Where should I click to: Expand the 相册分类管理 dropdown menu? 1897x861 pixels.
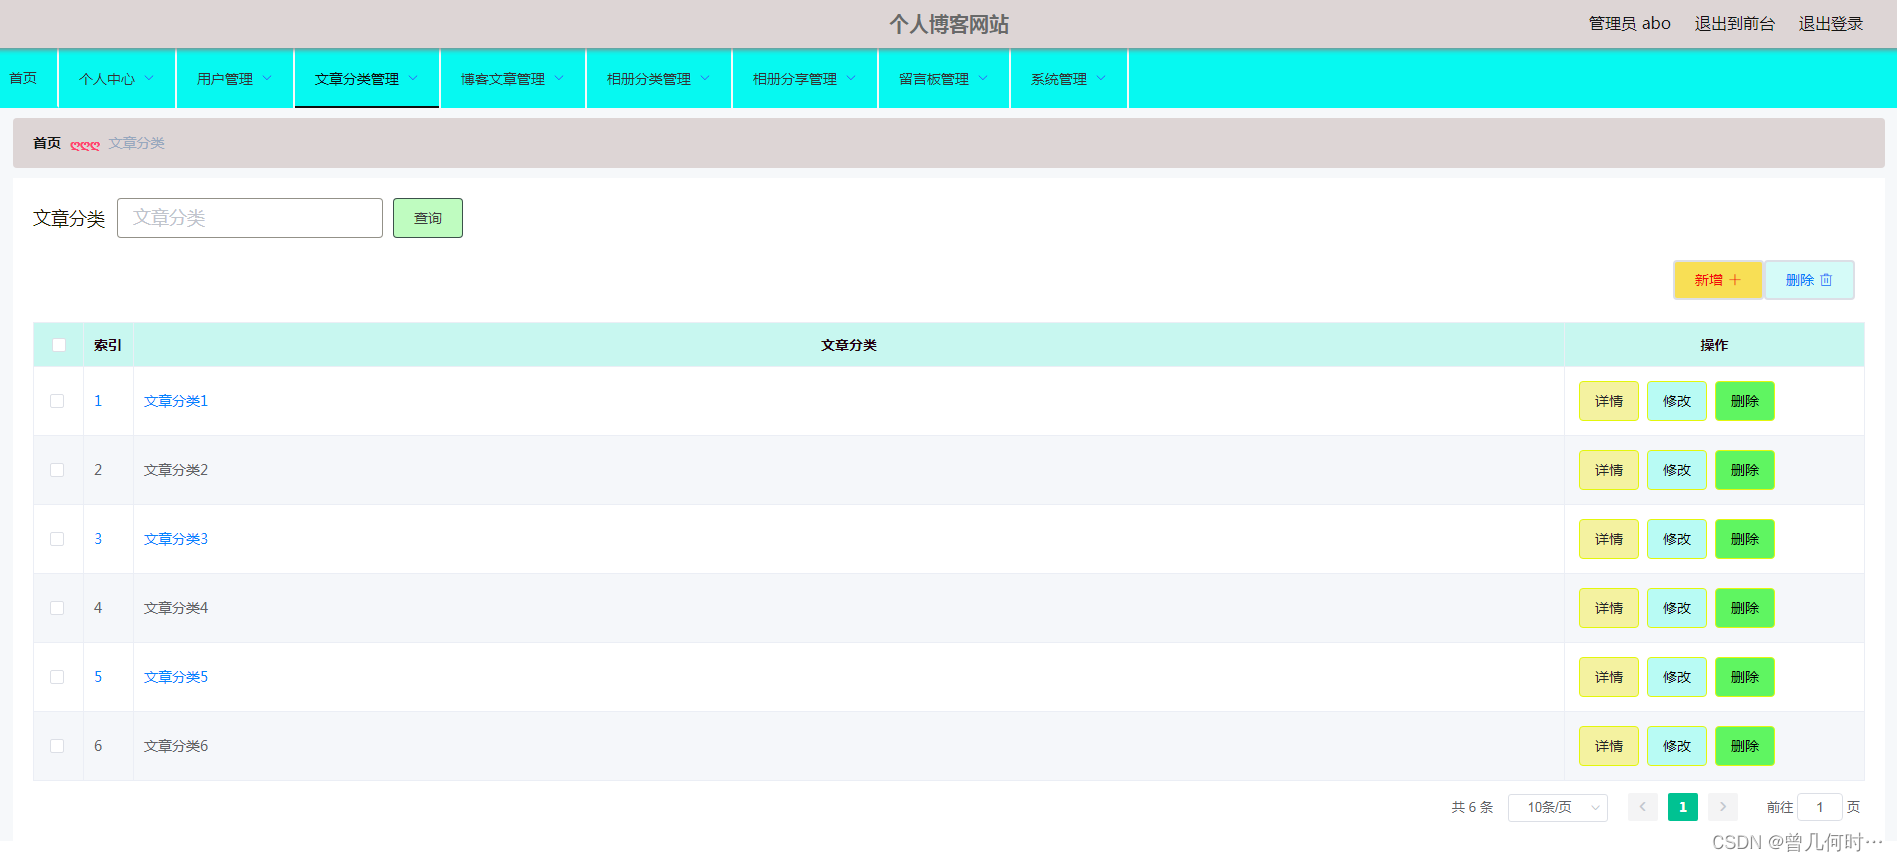point(659,79)
